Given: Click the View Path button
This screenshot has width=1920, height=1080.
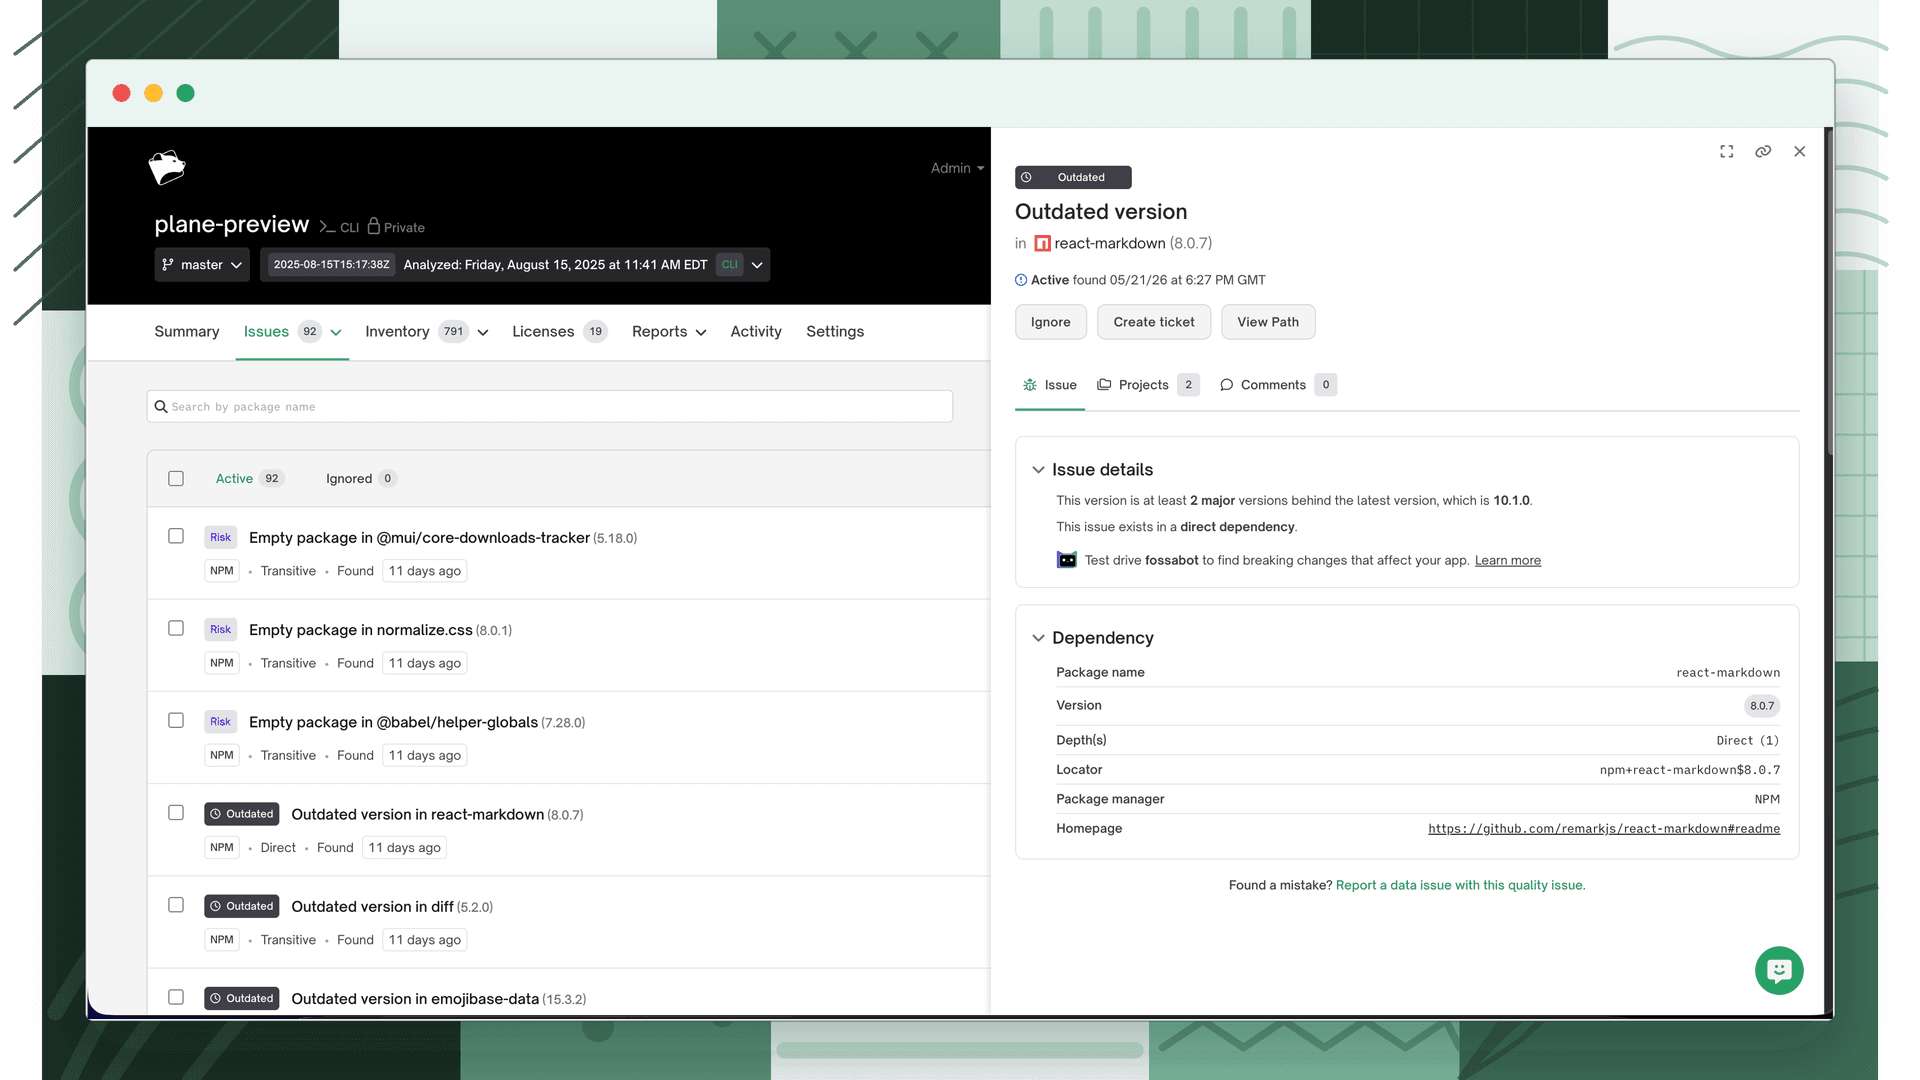Looking at the screenshot, I should point(1268,322).
